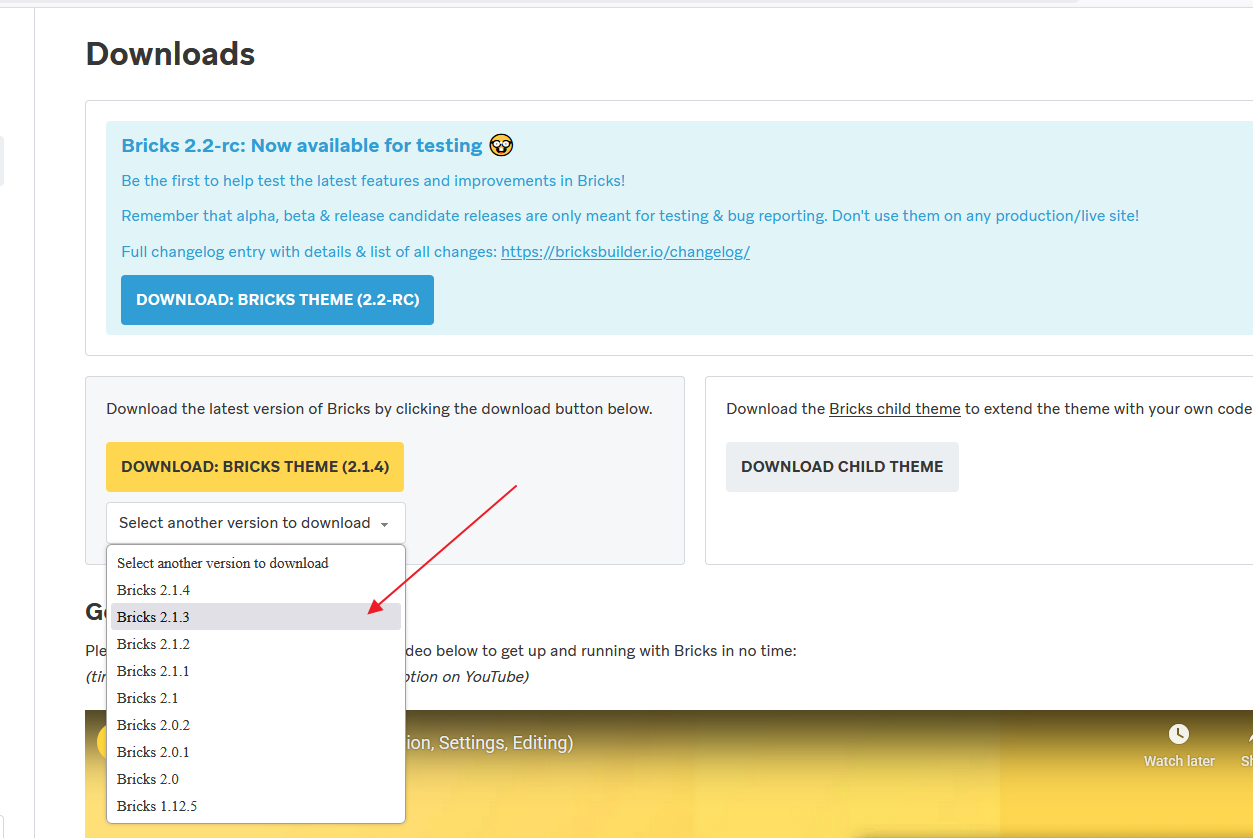Select Bricks 2.0.1 version
Screen dimensions: 1253x838
pos(153,752)
